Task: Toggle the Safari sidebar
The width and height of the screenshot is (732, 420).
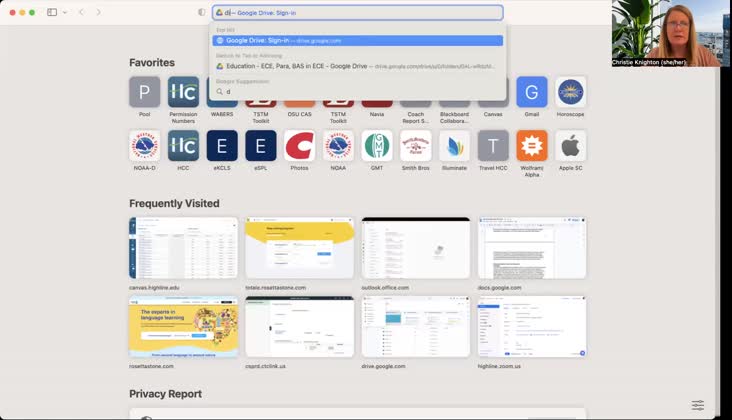Action: coord(51,12)
